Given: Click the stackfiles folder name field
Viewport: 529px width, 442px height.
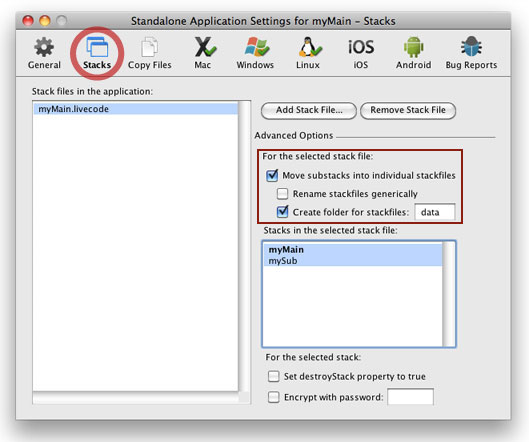Looking at the screenshot, I should (435, 212).
